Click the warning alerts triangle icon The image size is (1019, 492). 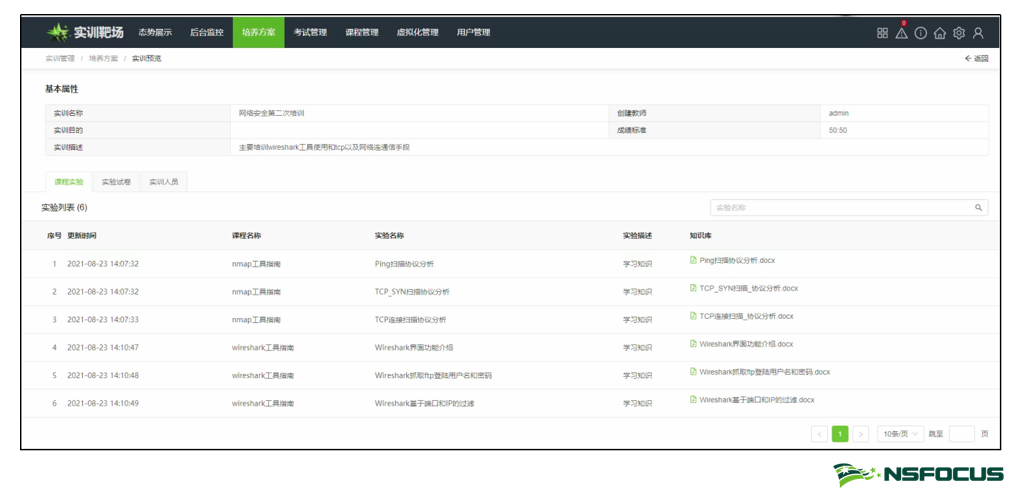pyautogui.click(x=901, y=33)
